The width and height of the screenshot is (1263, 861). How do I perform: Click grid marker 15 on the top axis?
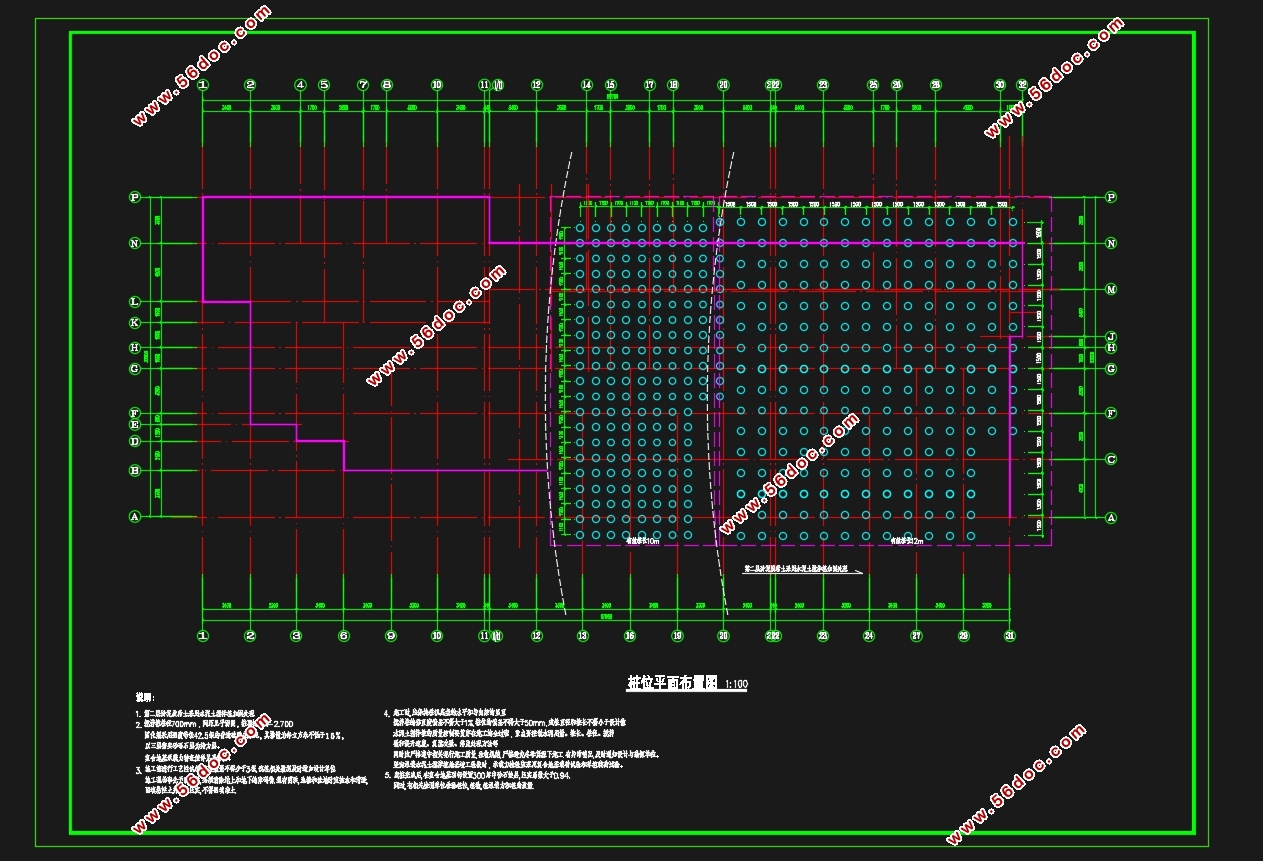610,85
